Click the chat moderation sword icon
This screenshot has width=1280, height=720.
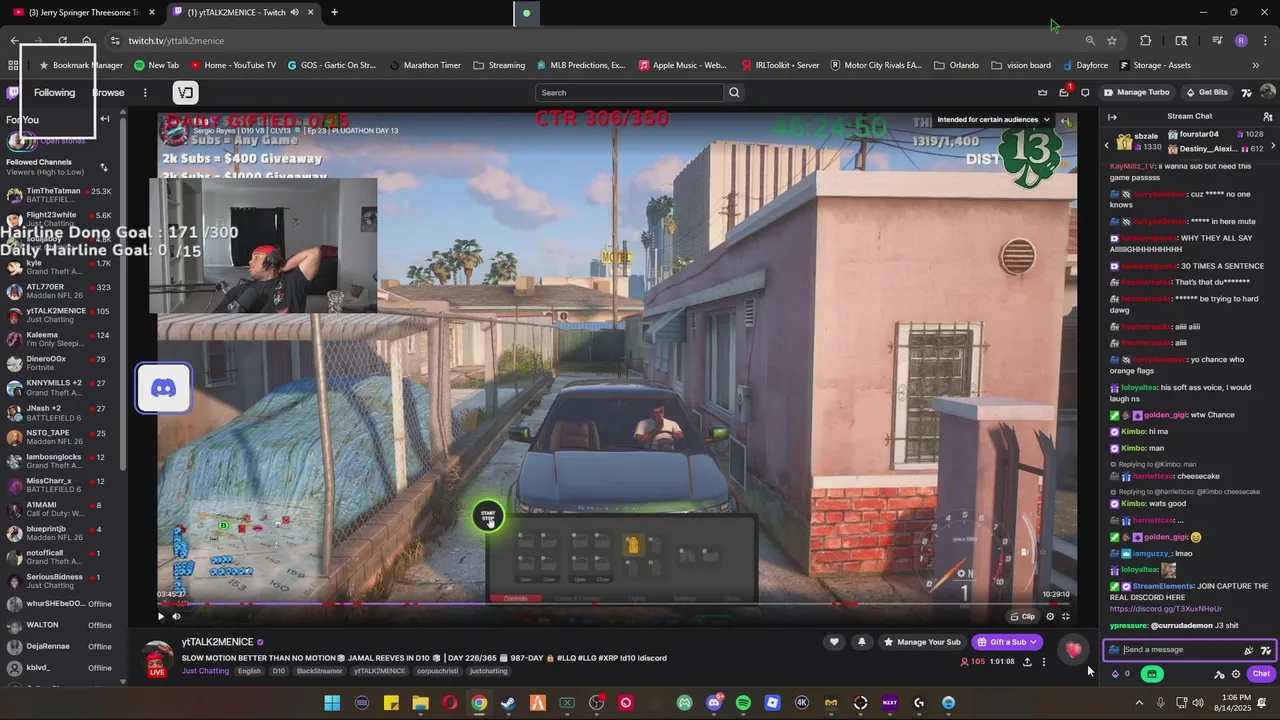tap(1219, 674)
